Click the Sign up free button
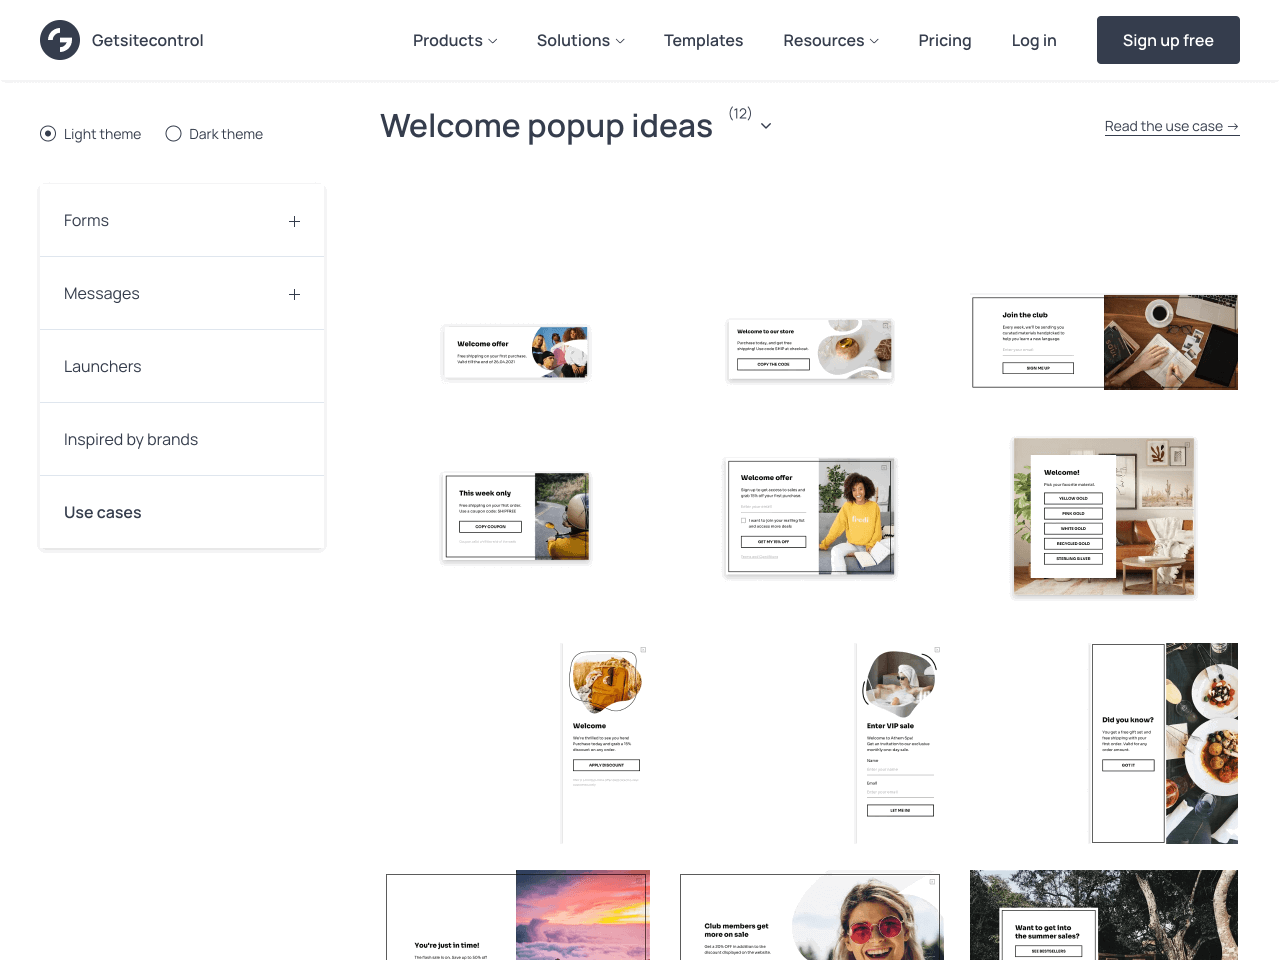1280x960 pixels. (1167, 40)
